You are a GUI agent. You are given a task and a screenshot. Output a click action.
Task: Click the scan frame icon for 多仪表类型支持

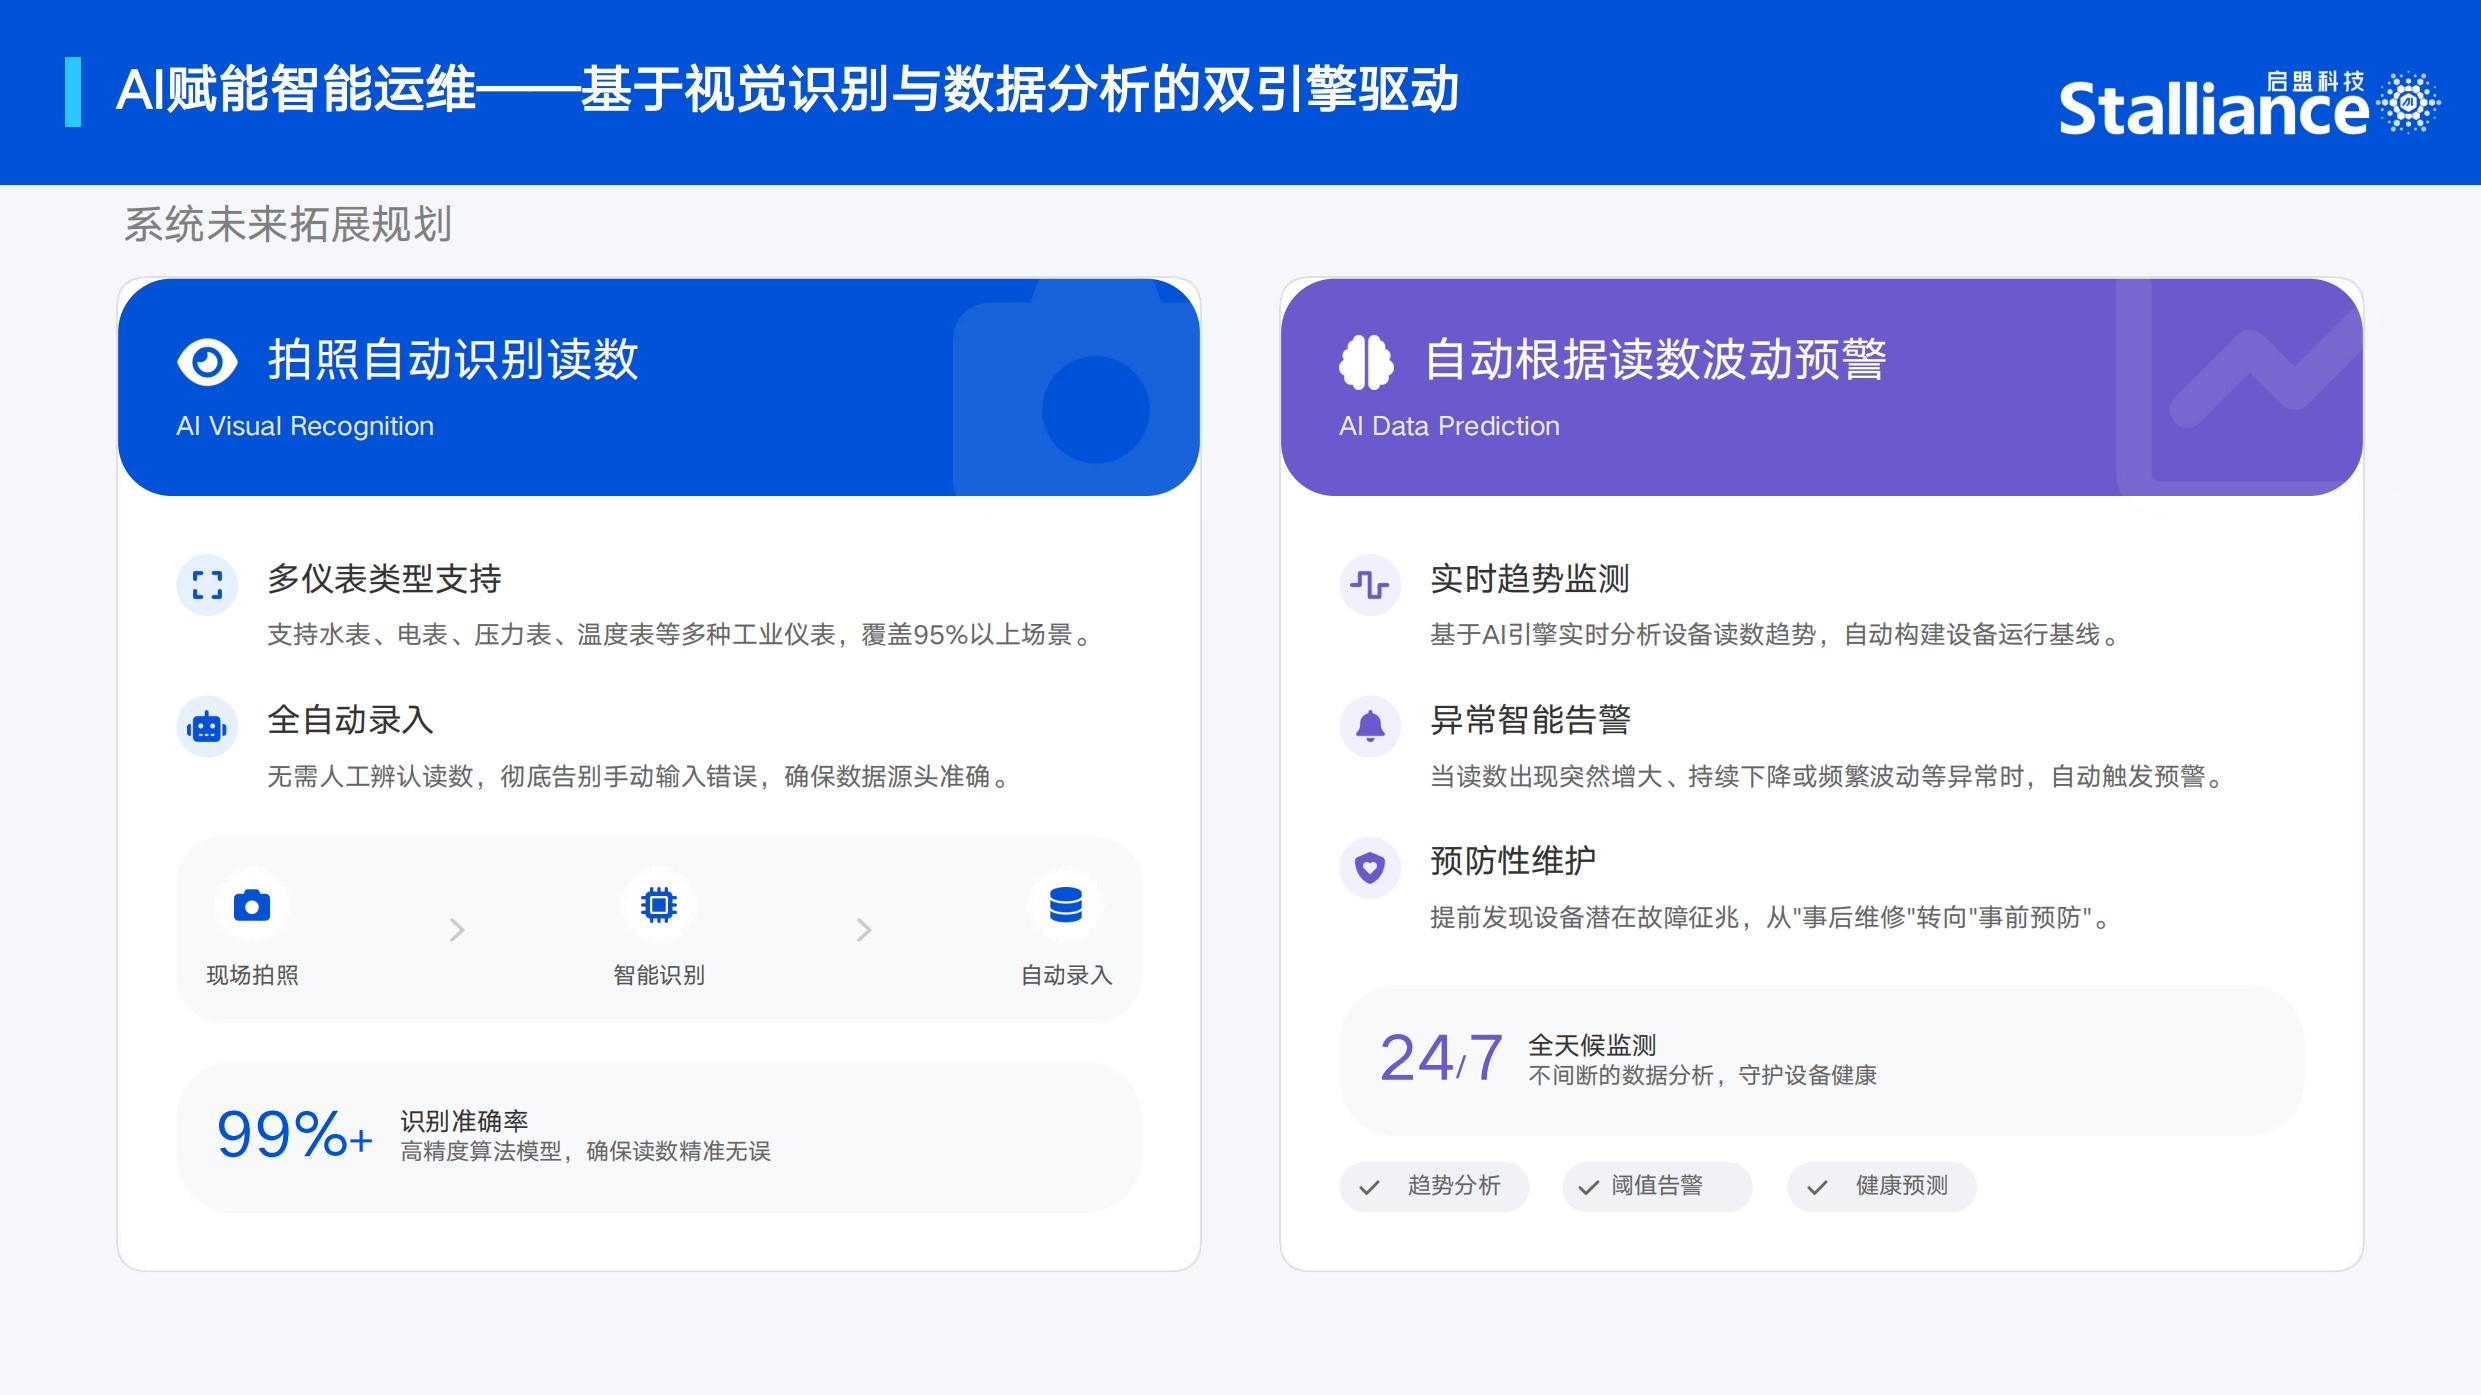(x=207, y=585)
